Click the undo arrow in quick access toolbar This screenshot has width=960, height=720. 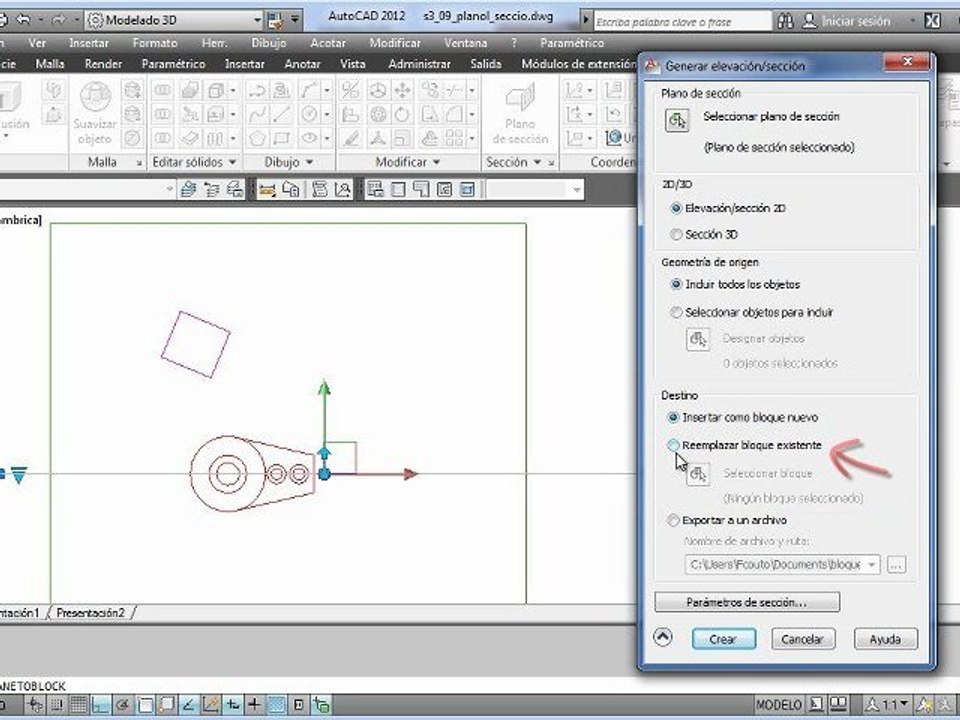coord(23,20)
